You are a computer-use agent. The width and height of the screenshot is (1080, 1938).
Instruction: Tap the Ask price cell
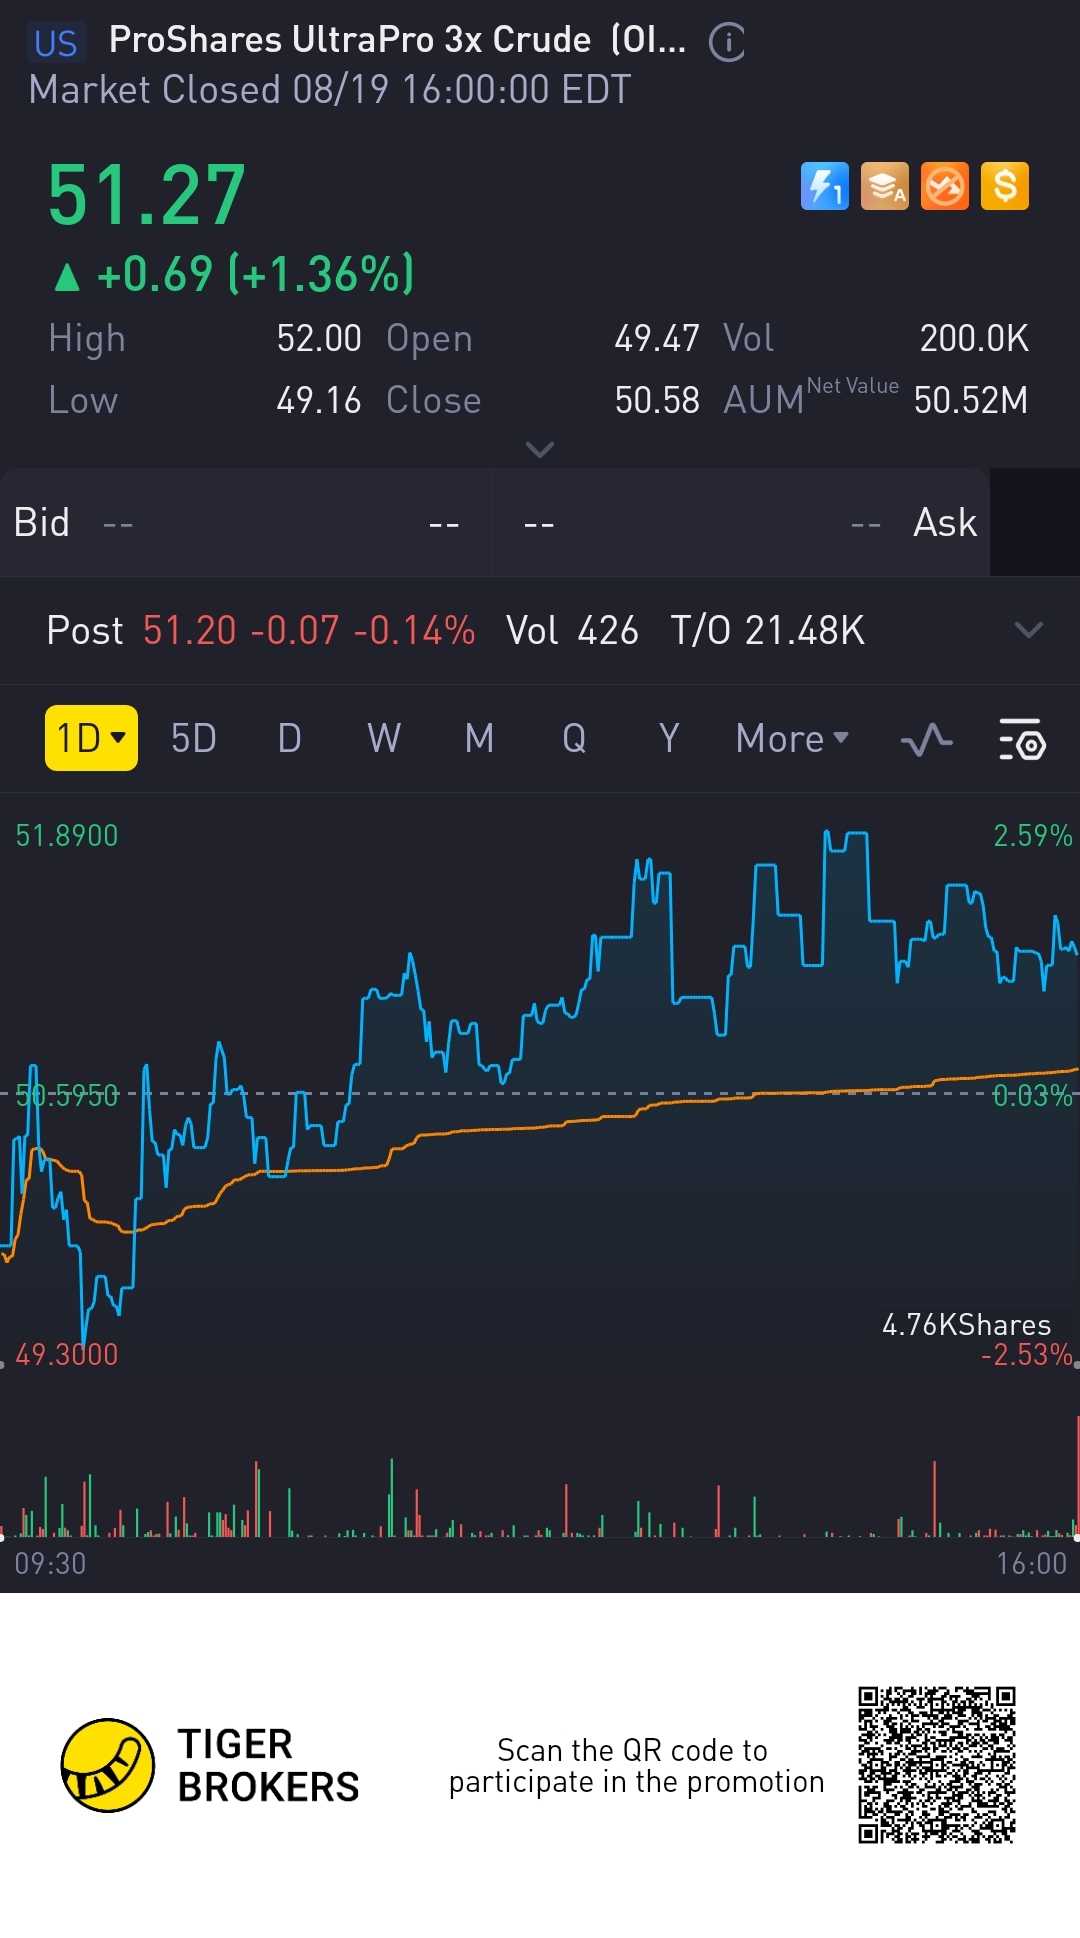pos(740,523)
